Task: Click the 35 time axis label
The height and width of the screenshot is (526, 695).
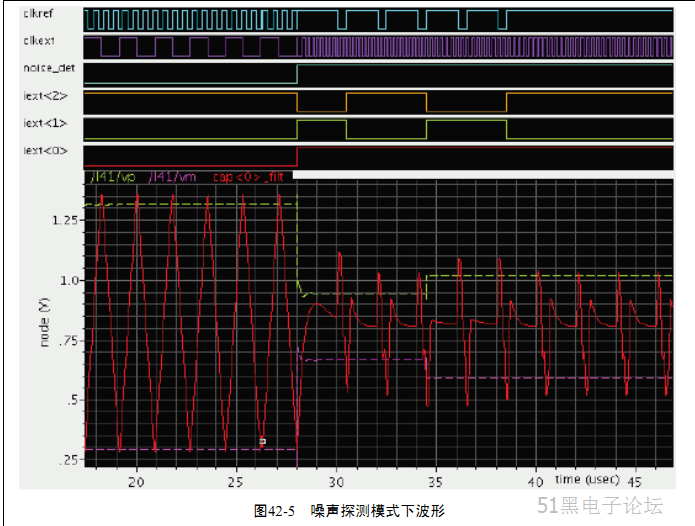Action: pyautogui.click(x=435, y=482)
